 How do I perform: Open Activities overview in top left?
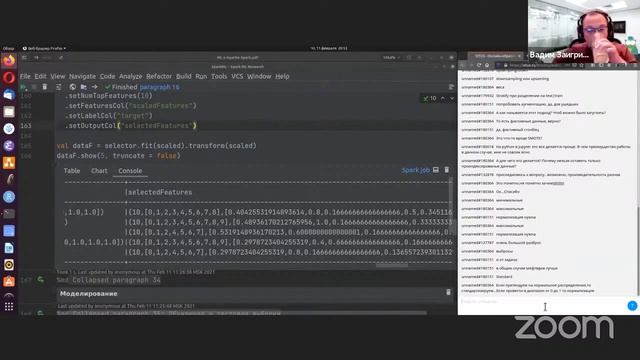tap(8, 48)
